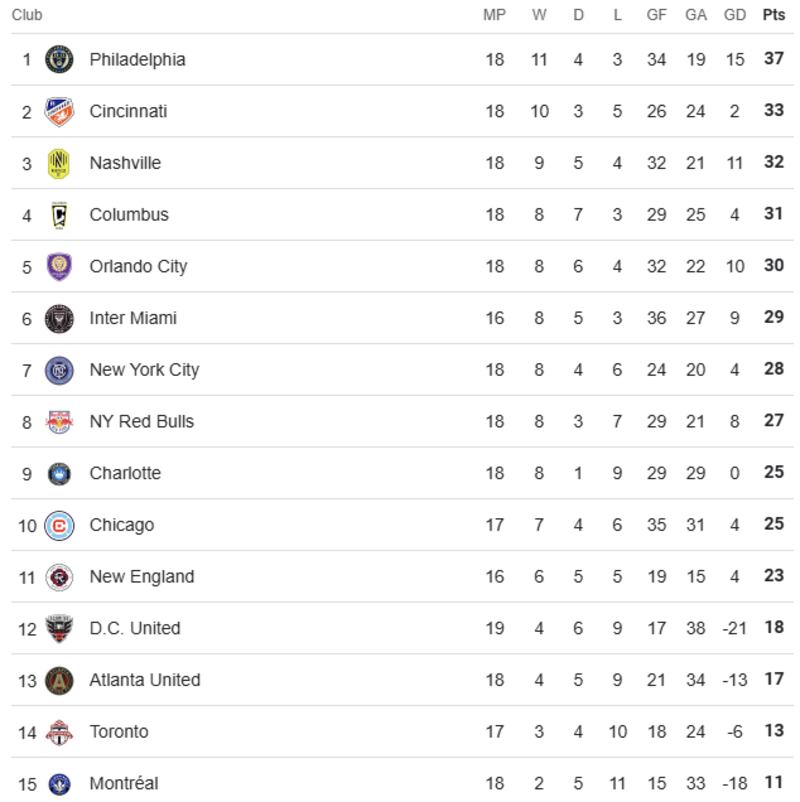Screen dimensions: 800x802
Task: Click the Philadelphia Union club crest
Action: click(x=59, y=59)
